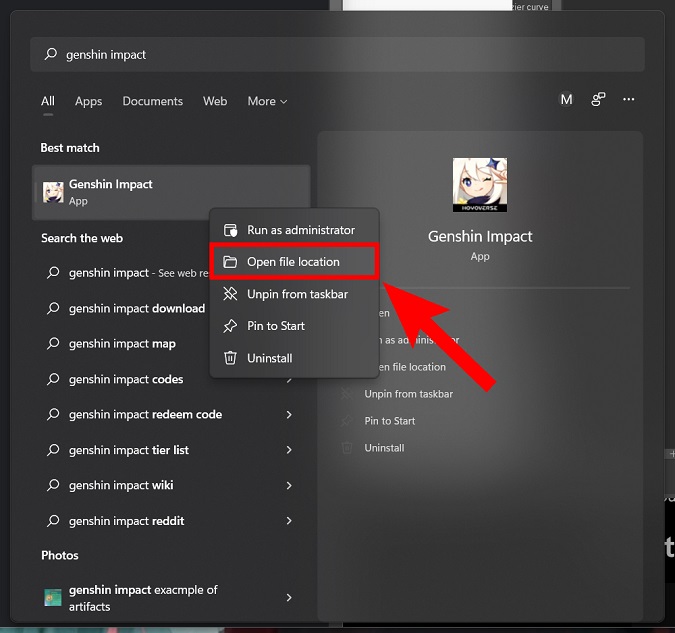The image size is (675, 633).
Task: Click 'Pin to Start' in the right details pane
Action: [390, 421]
